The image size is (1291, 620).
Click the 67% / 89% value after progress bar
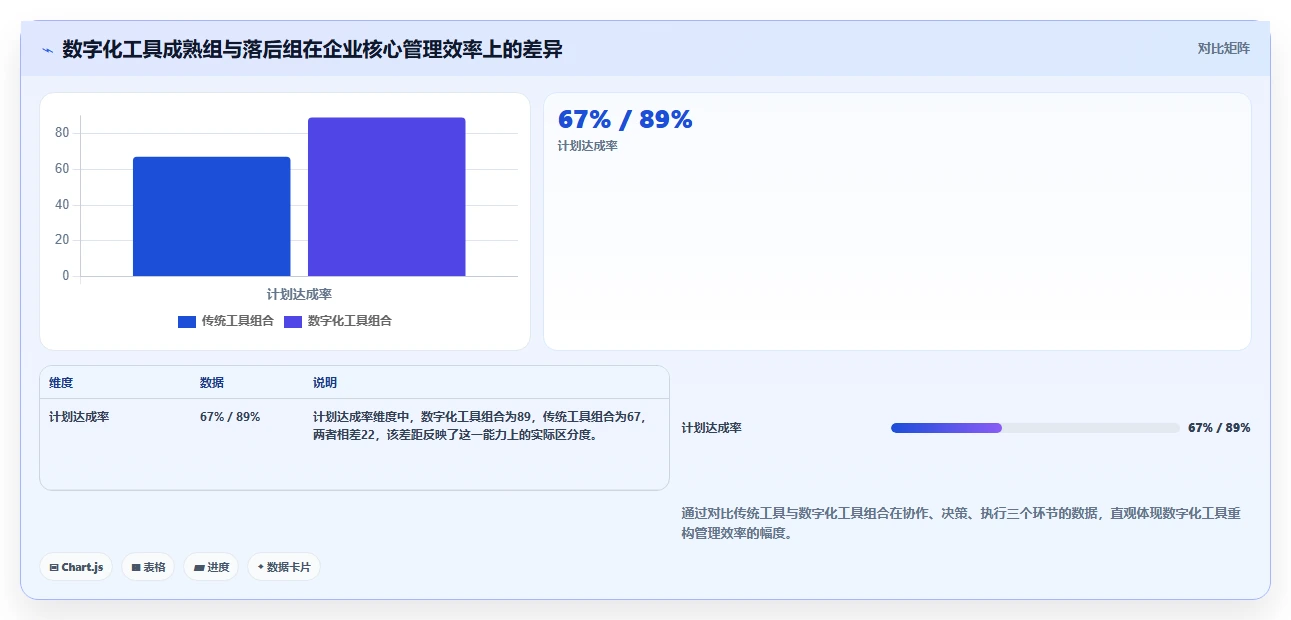(x=1219, y=428)
